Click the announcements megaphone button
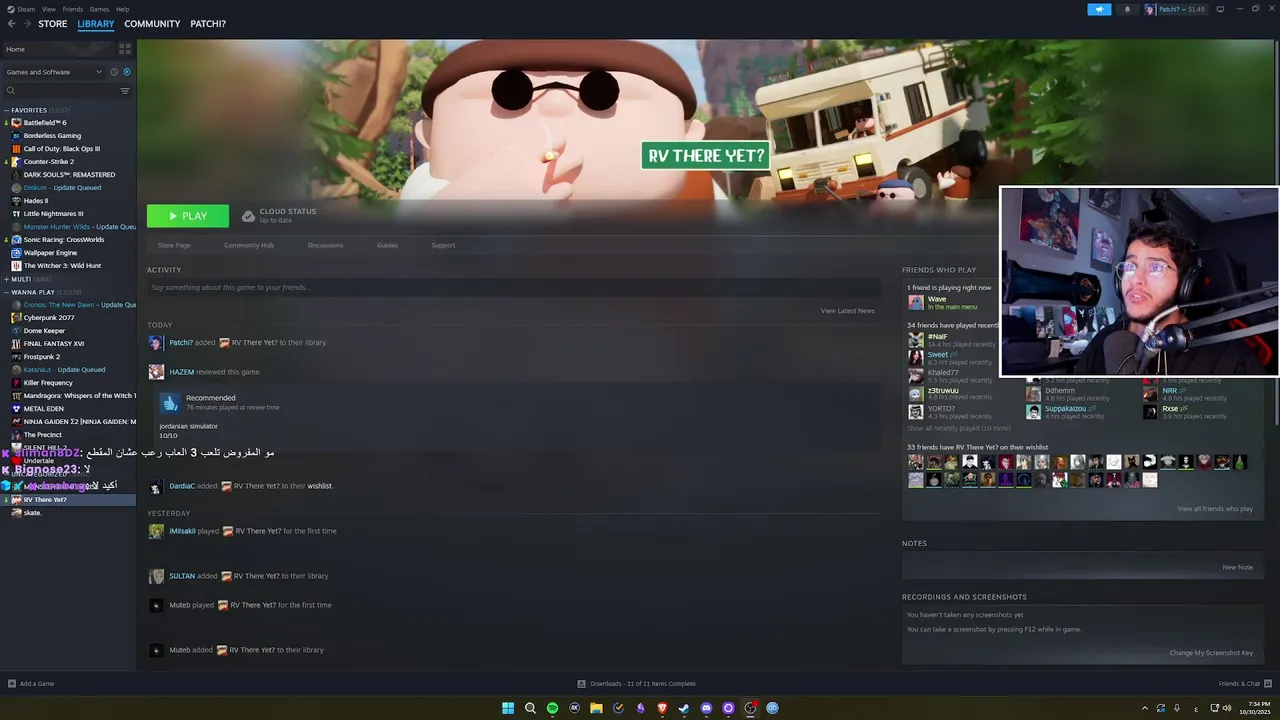Screen dimensions: 1280x720 point(1099,9)
